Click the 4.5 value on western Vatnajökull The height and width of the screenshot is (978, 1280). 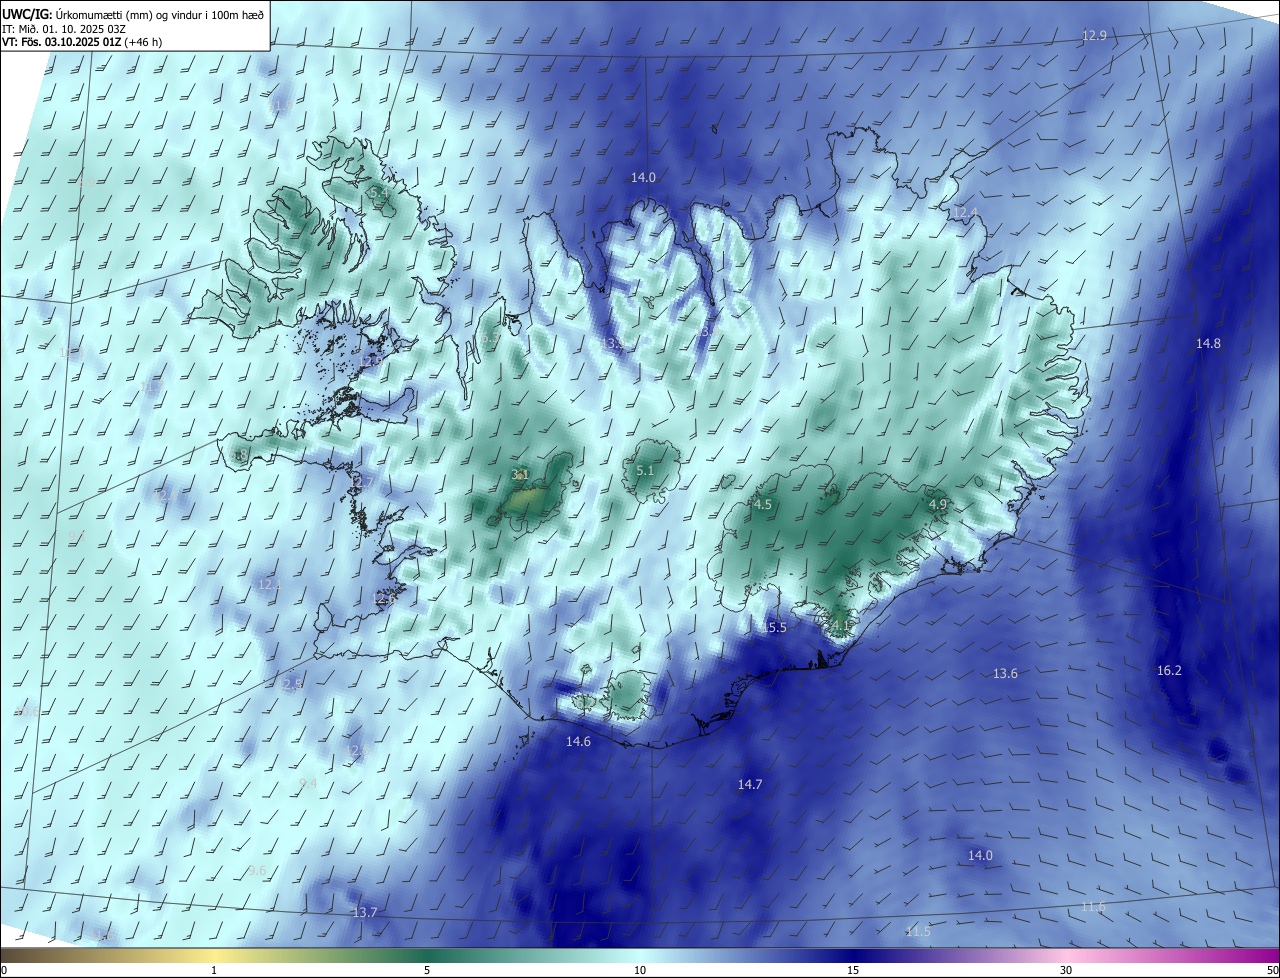763,505
